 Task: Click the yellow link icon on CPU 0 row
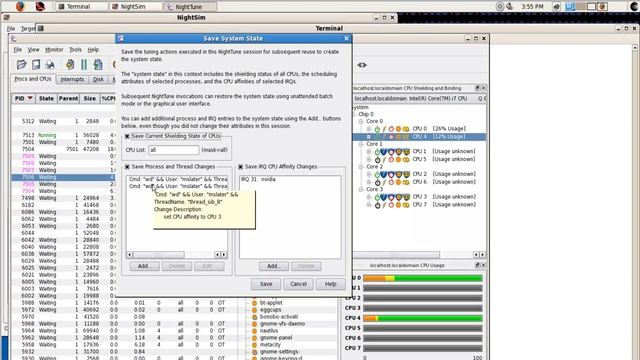pyautogui.click(x=406, y=129)
